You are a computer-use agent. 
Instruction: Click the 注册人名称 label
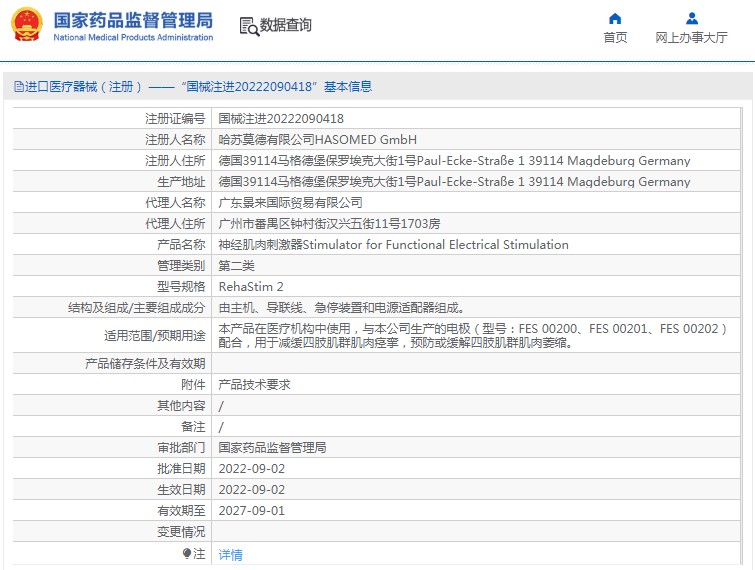[x=175, y=140]
